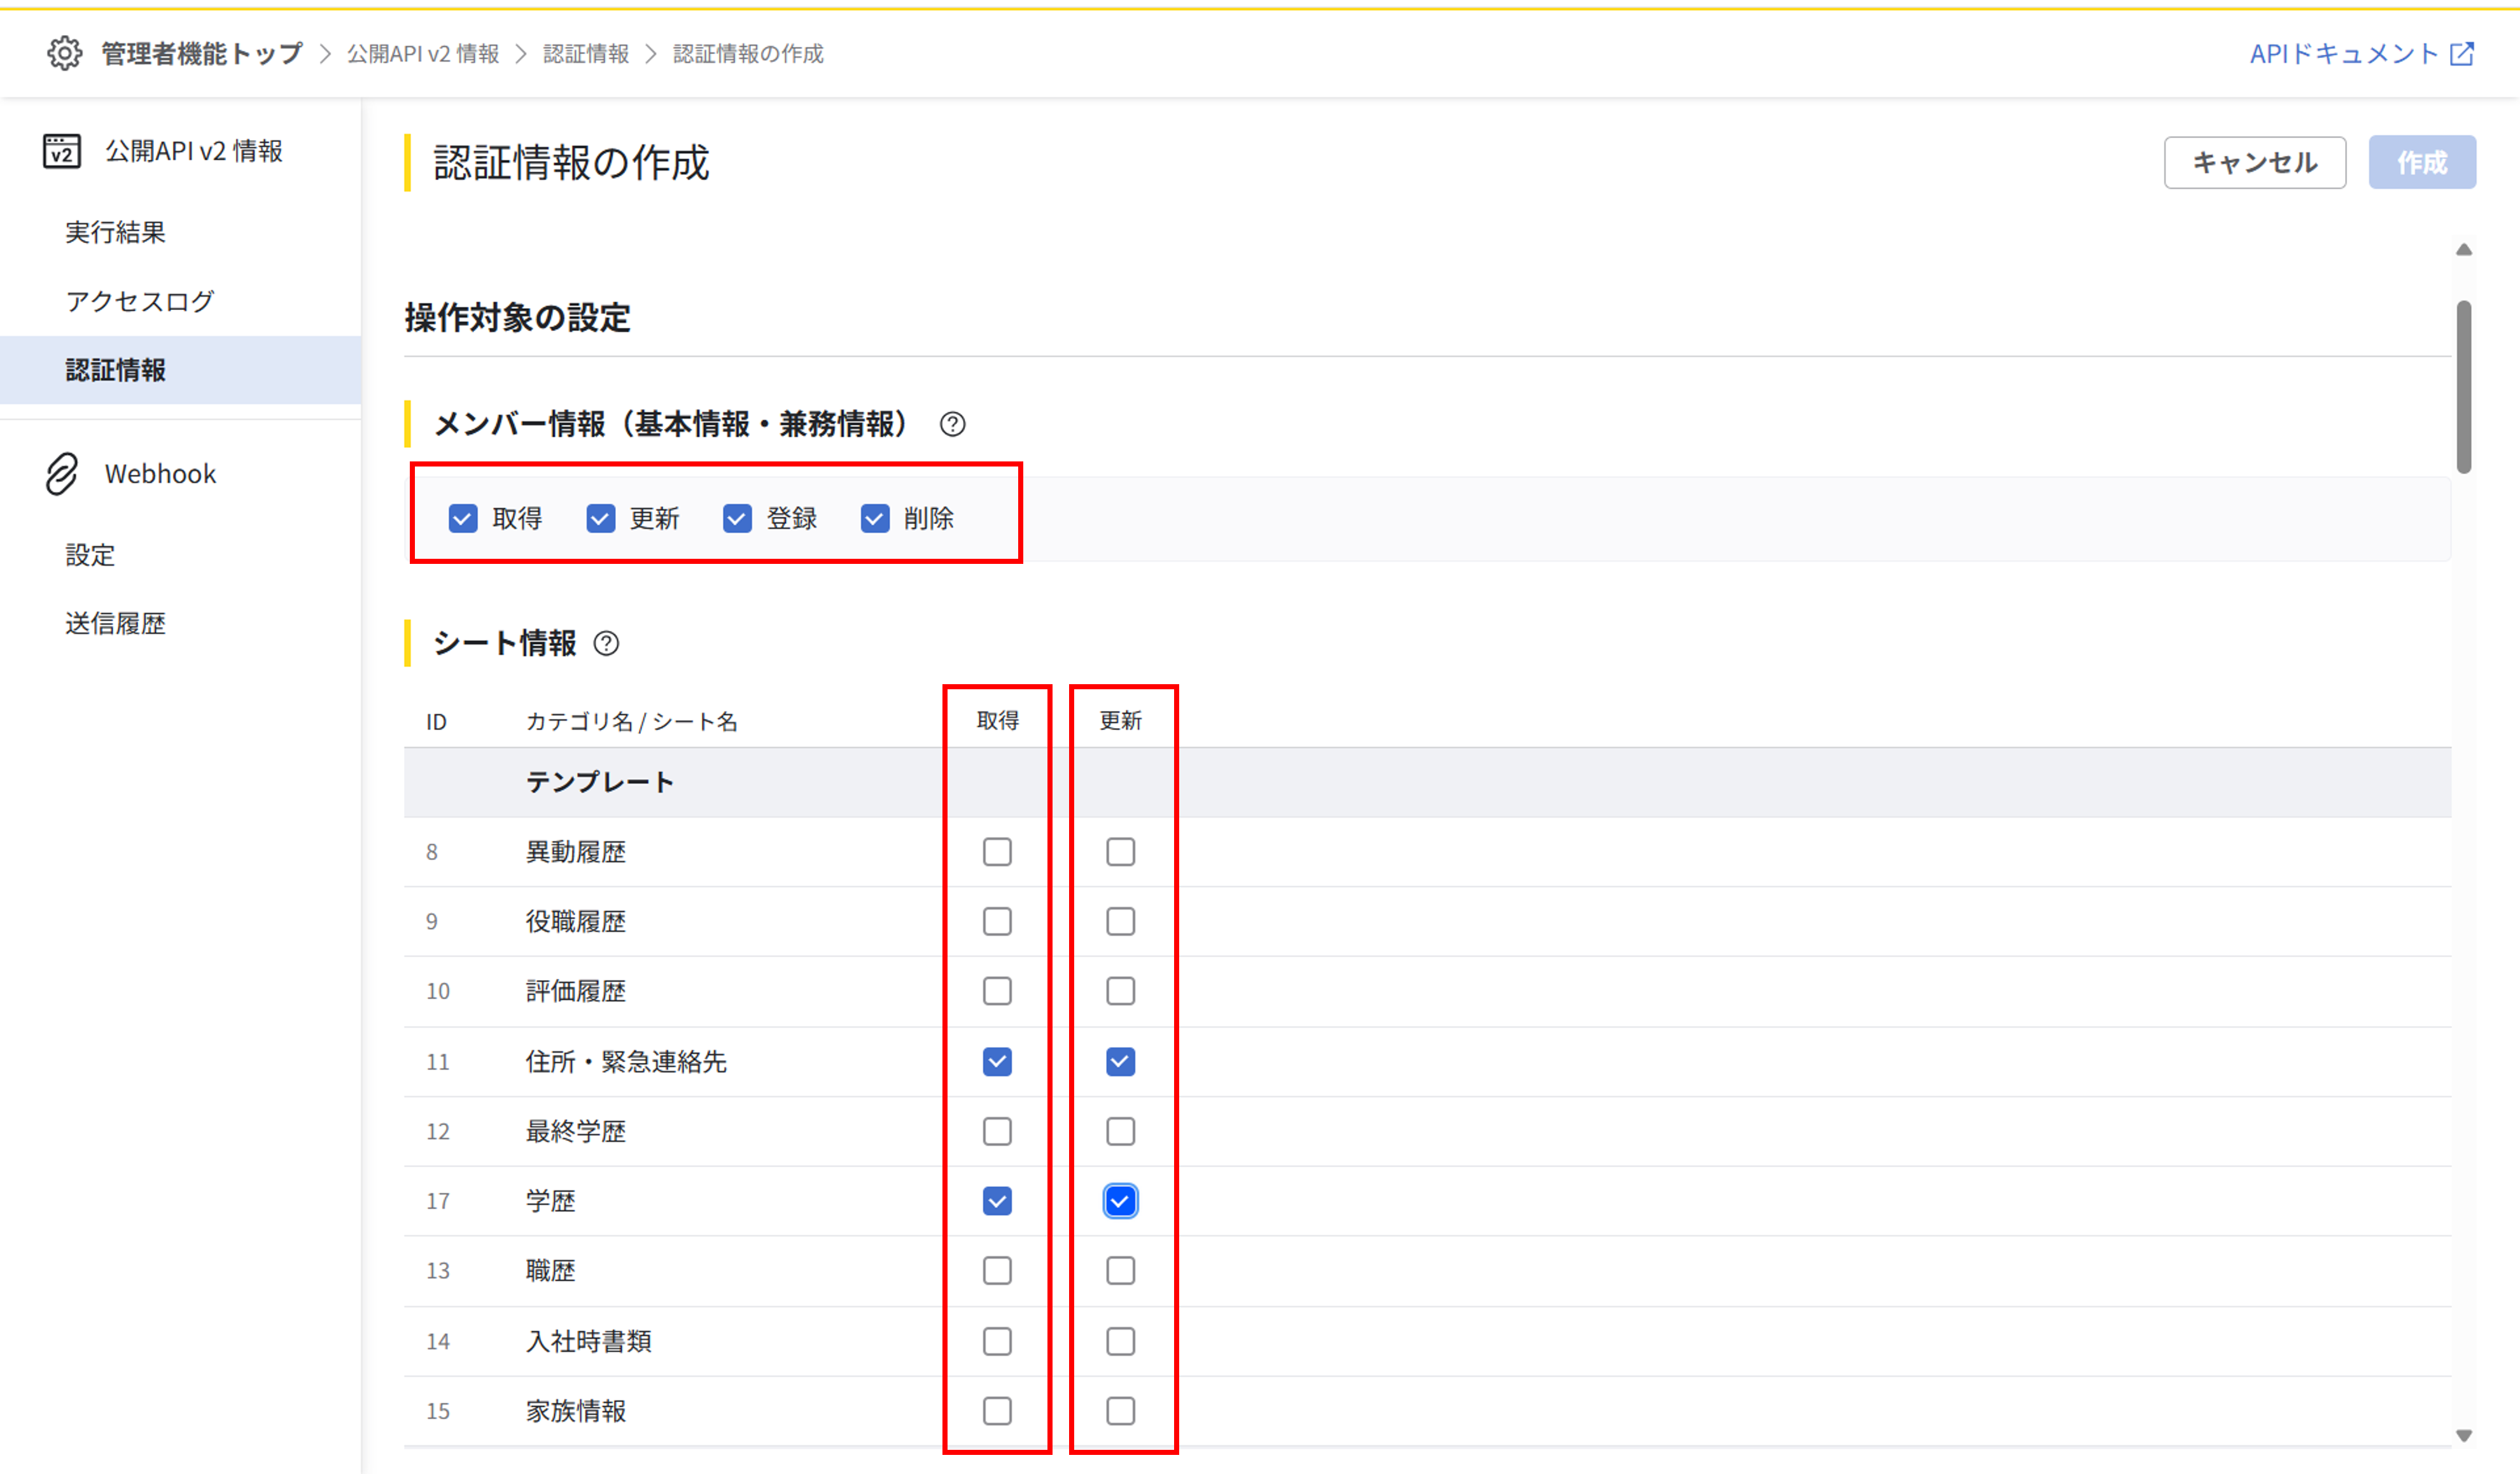Open 実行結果 in the sidebar
Viewport: 2520px width, 1474px height.
[115, 232]
